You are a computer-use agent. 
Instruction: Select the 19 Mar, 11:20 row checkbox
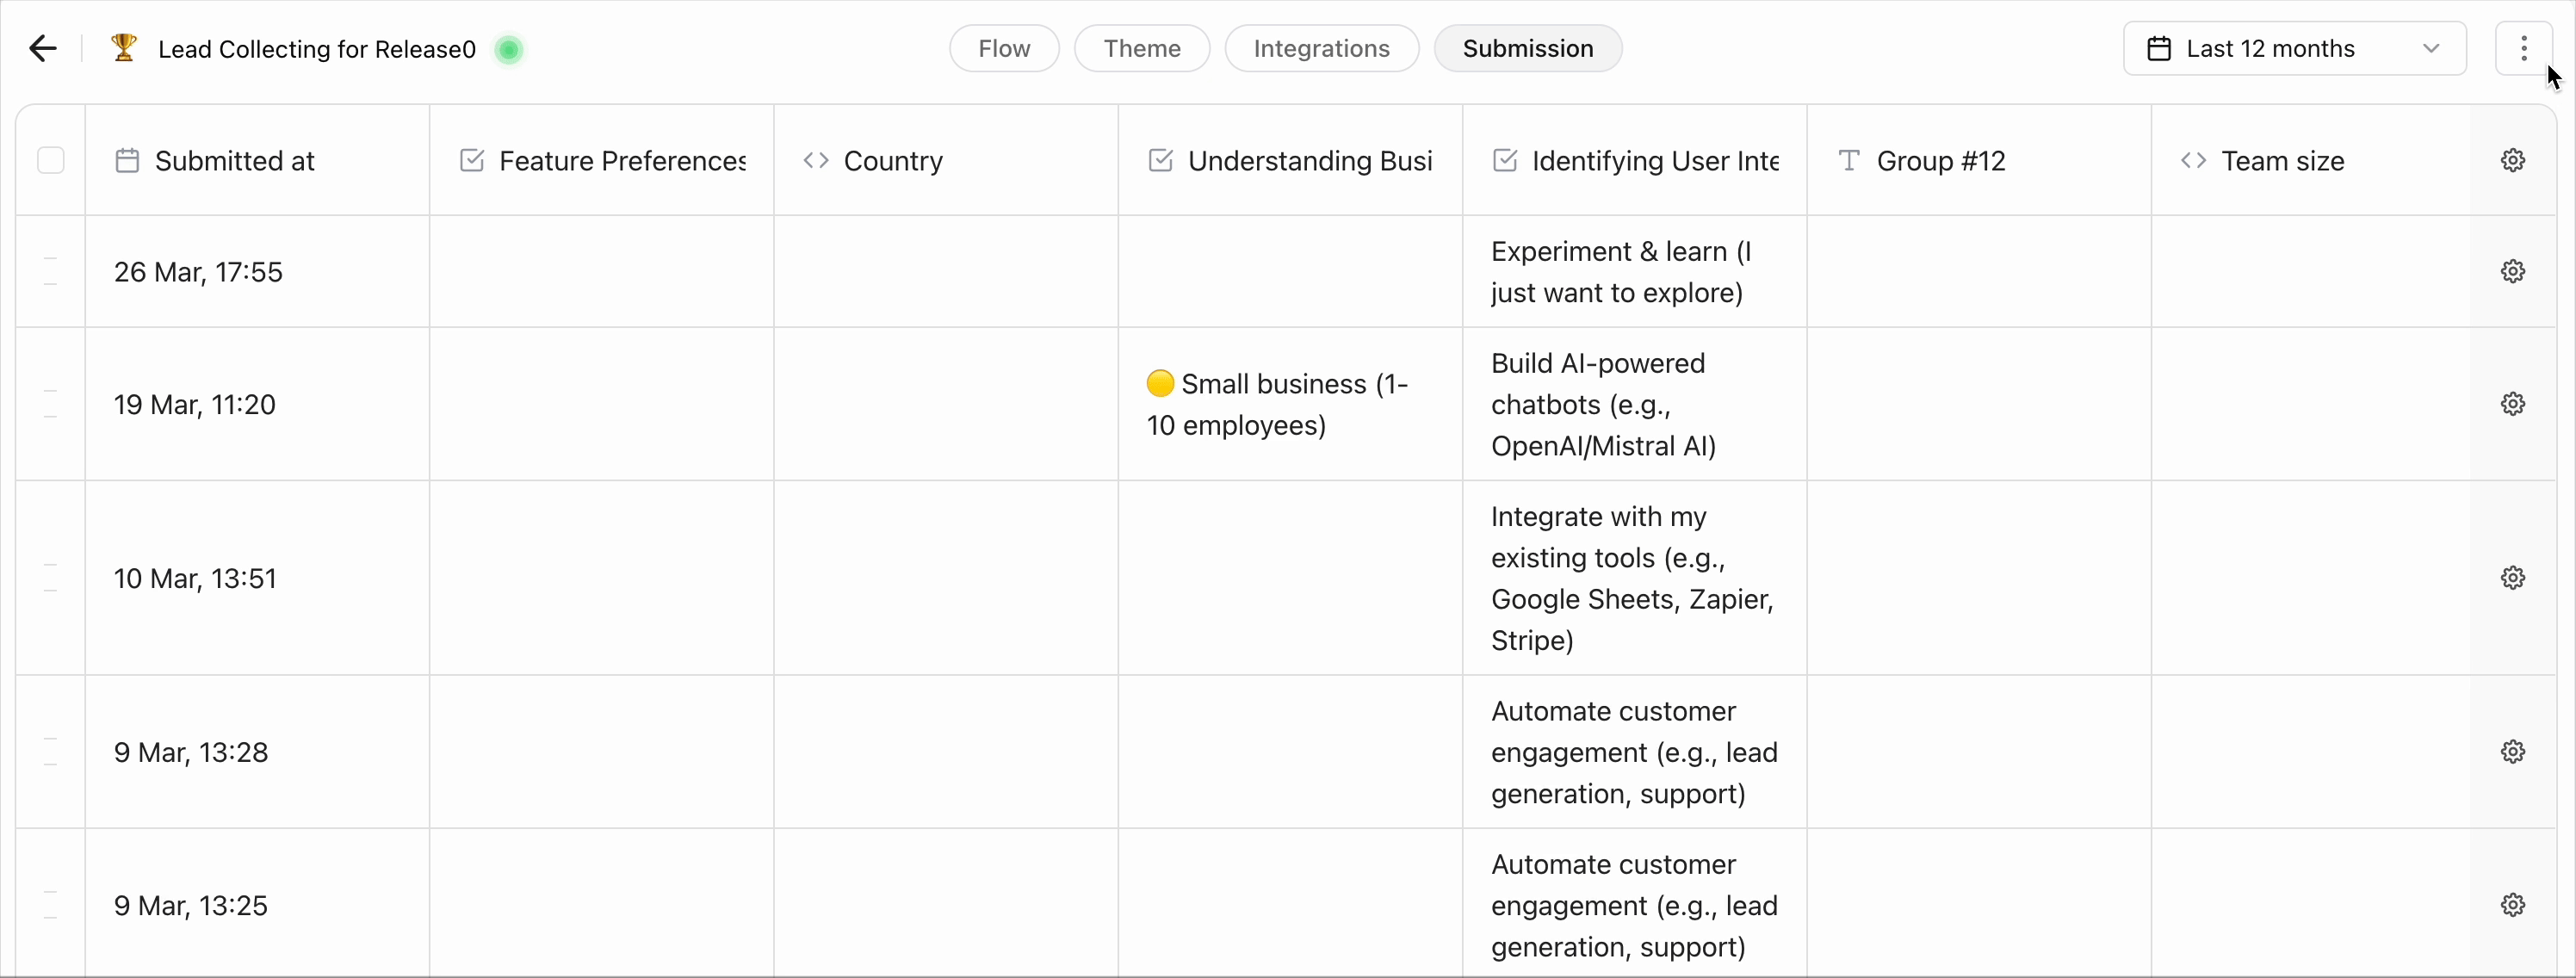tap(51, 404)
